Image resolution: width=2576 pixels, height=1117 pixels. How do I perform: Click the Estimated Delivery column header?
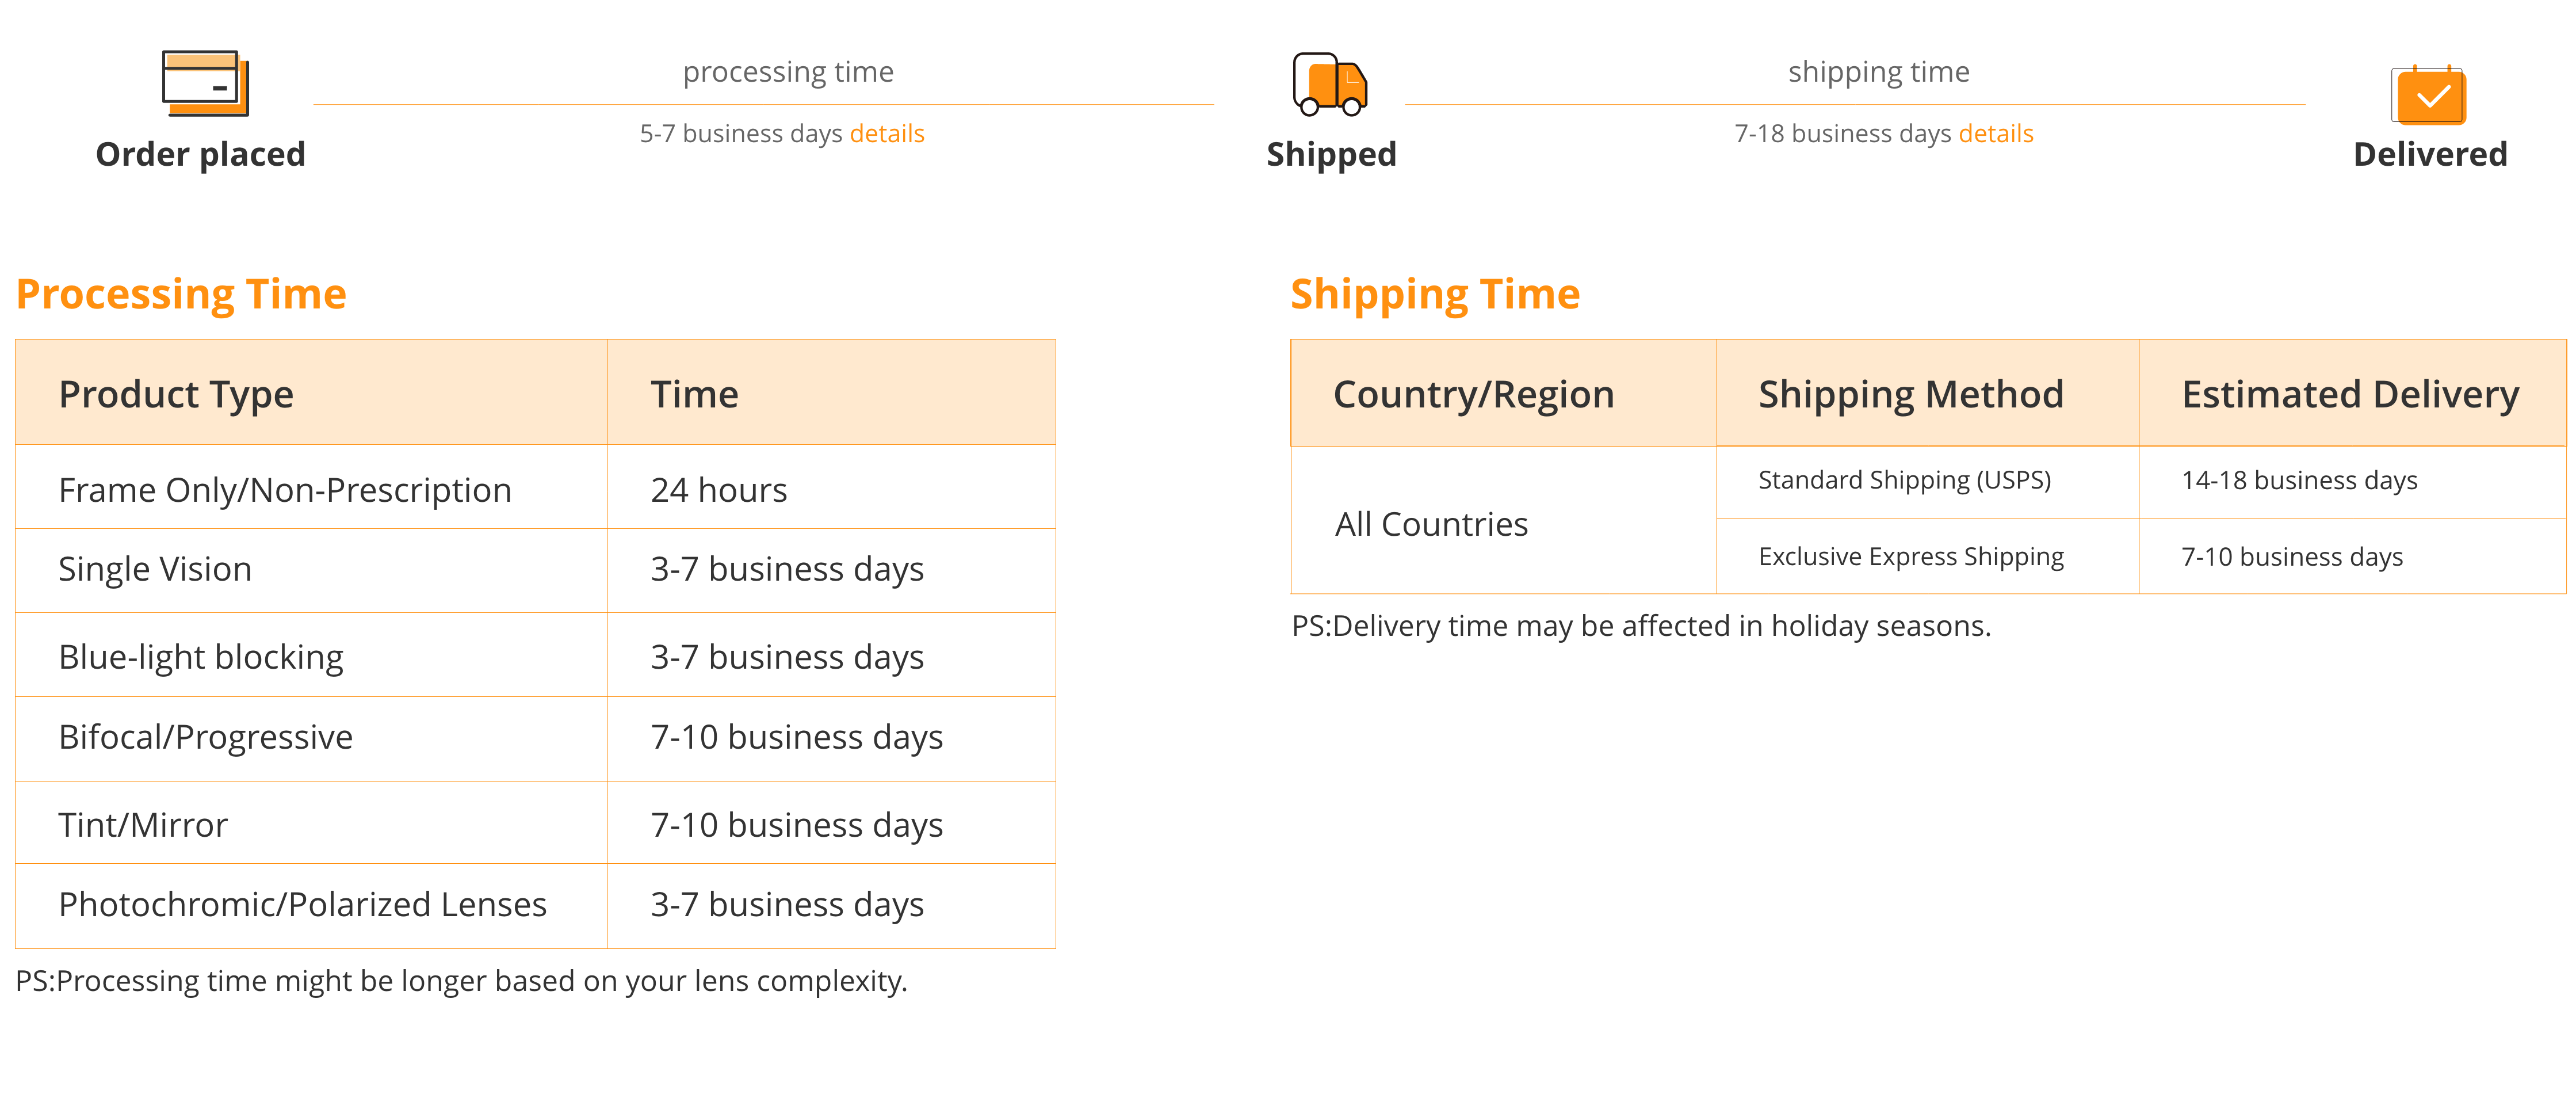2351,393
